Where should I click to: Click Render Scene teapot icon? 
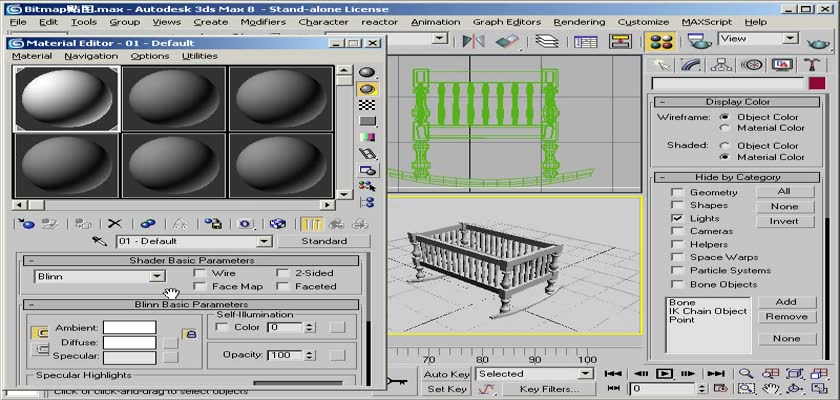coord(700,41)
